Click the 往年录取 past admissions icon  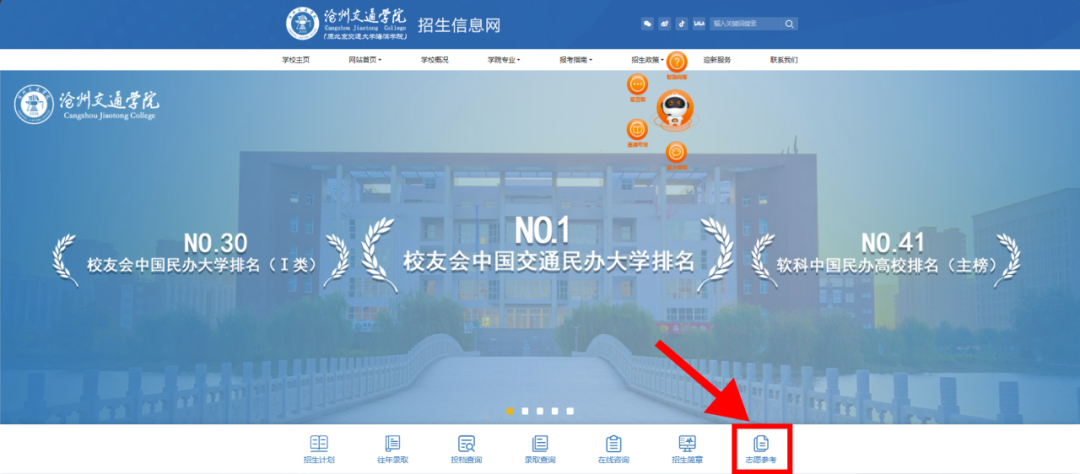click(392, 447)
